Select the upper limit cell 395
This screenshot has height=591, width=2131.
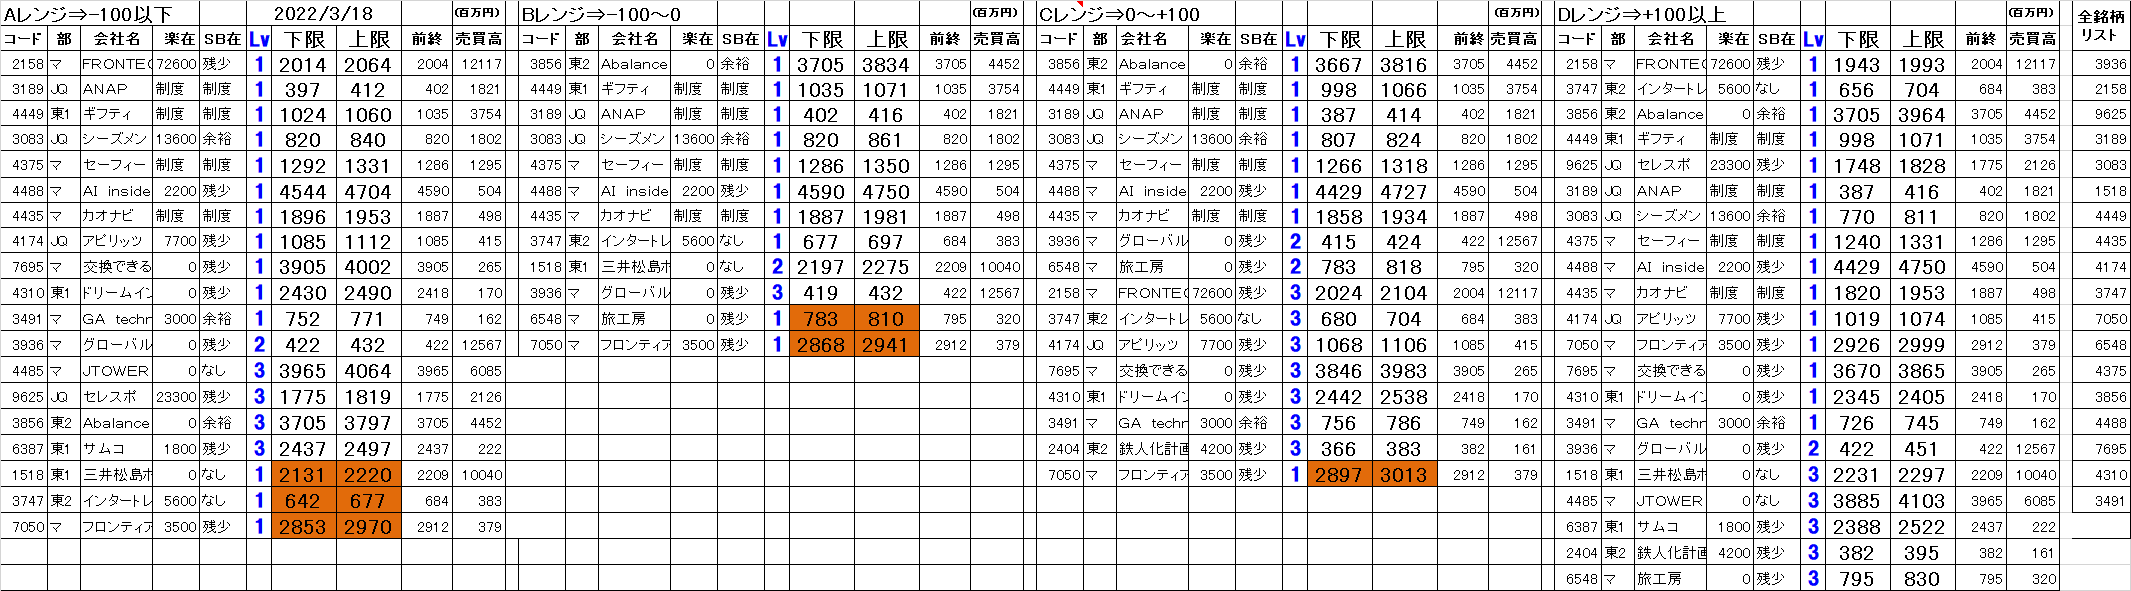point(1922,553)
